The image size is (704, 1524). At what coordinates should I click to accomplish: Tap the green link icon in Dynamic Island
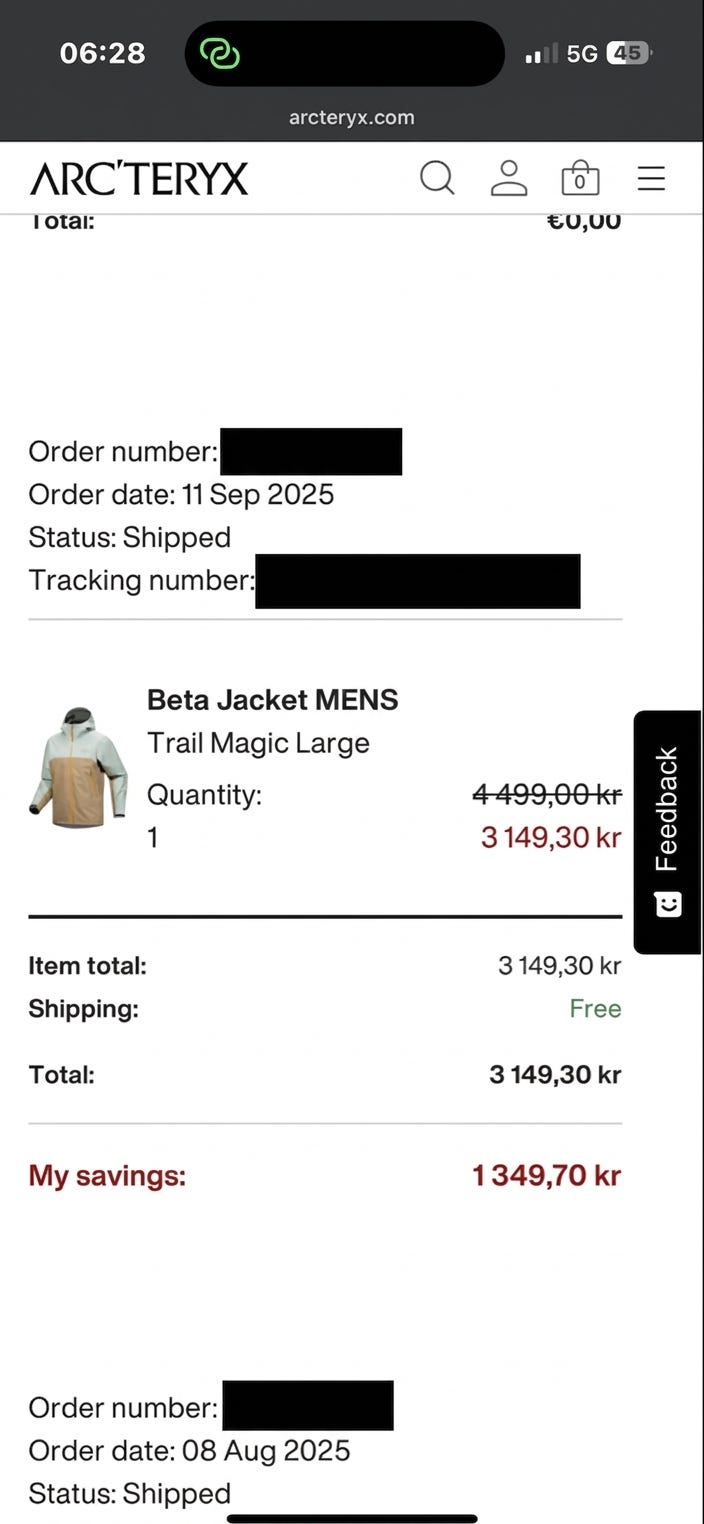(219, 53)
